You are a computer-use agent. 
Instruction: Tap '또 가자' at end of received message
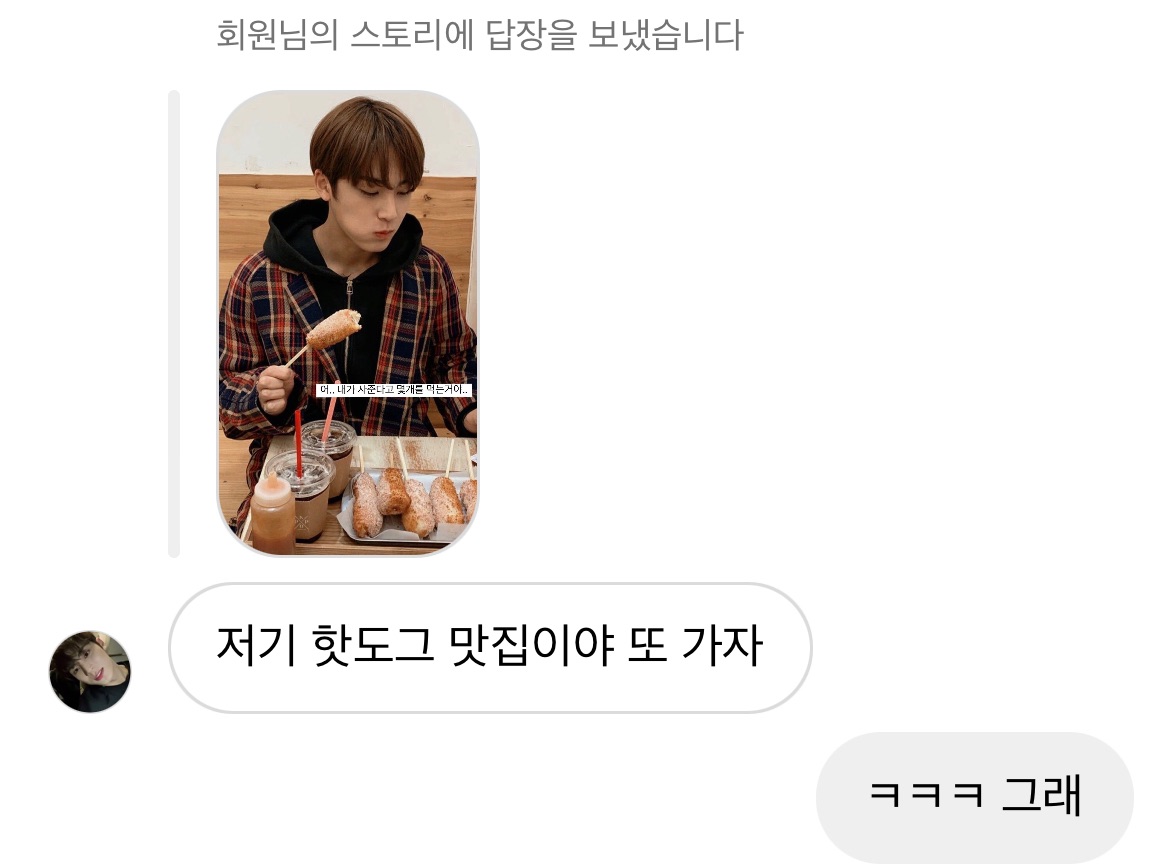(x=695, y=646)
